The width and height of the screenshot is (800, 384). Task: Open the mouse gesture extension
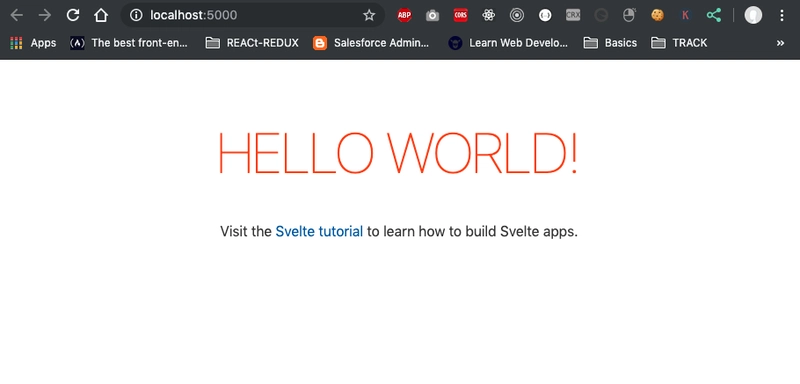pyautogui.click(x=630, y=15)
